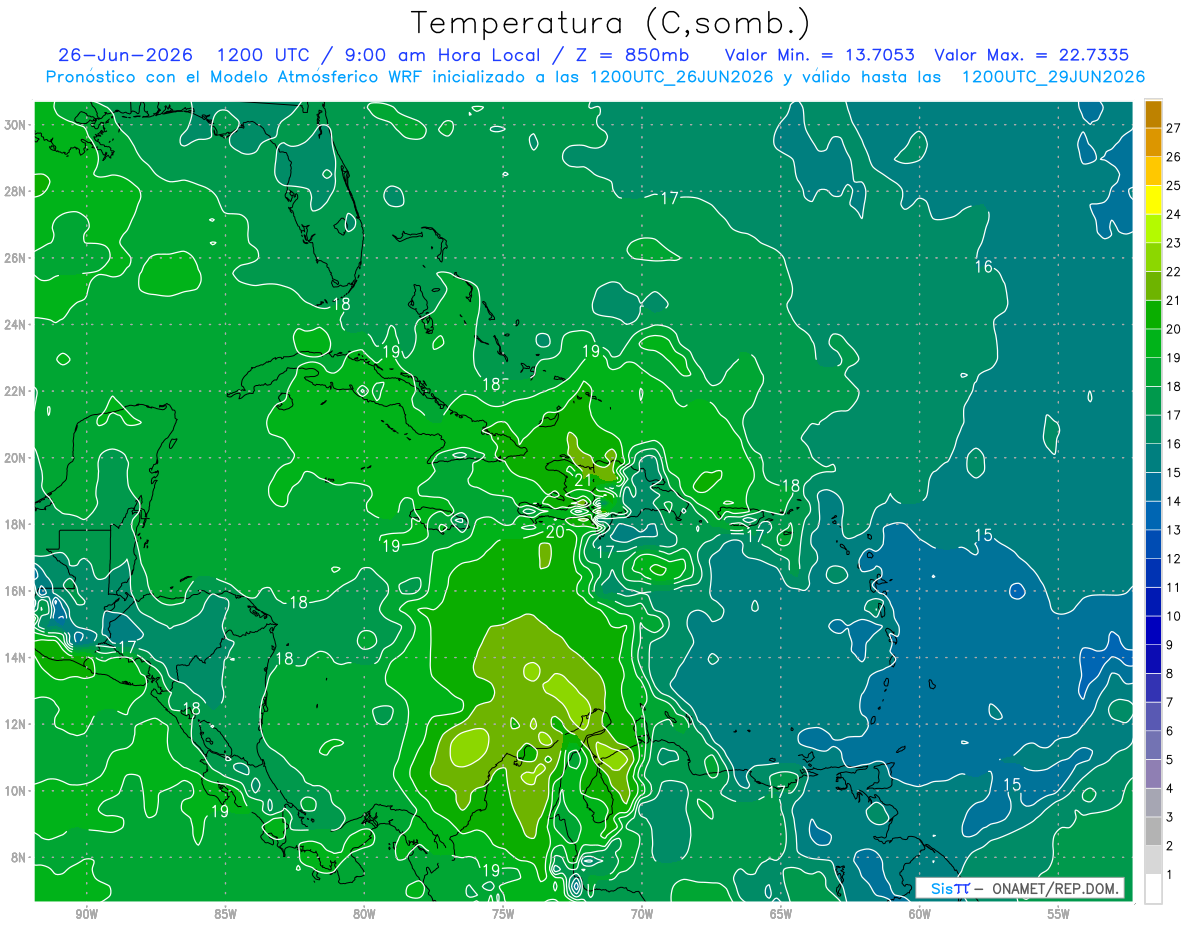
Task: Click the 28N latitude label
Action: tap(17, 191)
